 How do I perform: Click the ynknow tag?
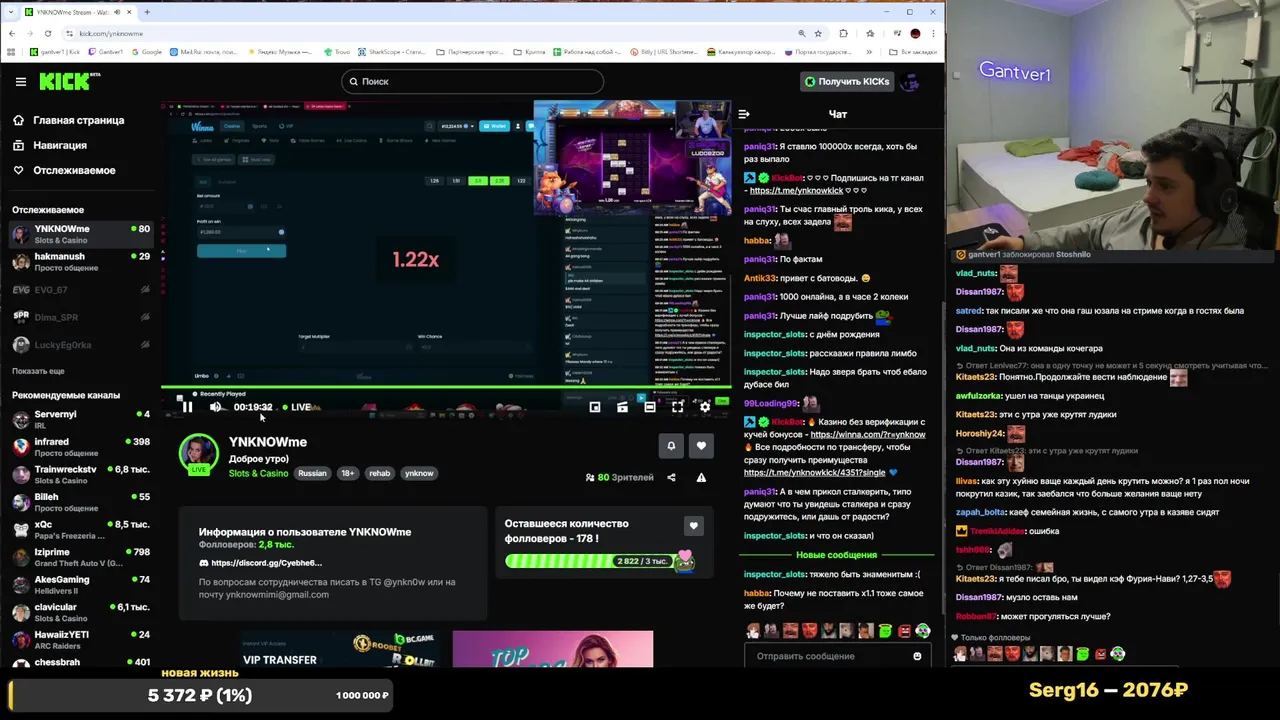[x=419, y=473]
